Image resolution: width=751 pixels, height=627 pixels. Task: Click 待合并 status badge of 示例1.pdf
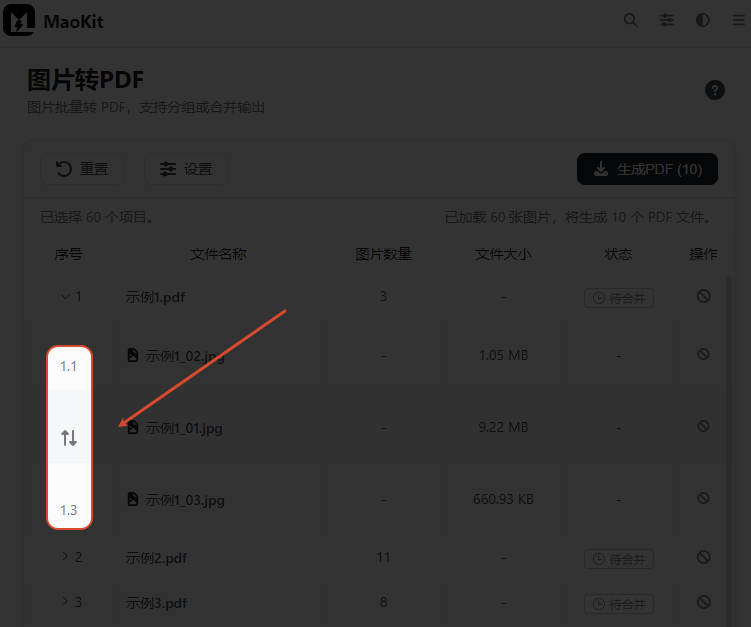(x=619, y=298)
